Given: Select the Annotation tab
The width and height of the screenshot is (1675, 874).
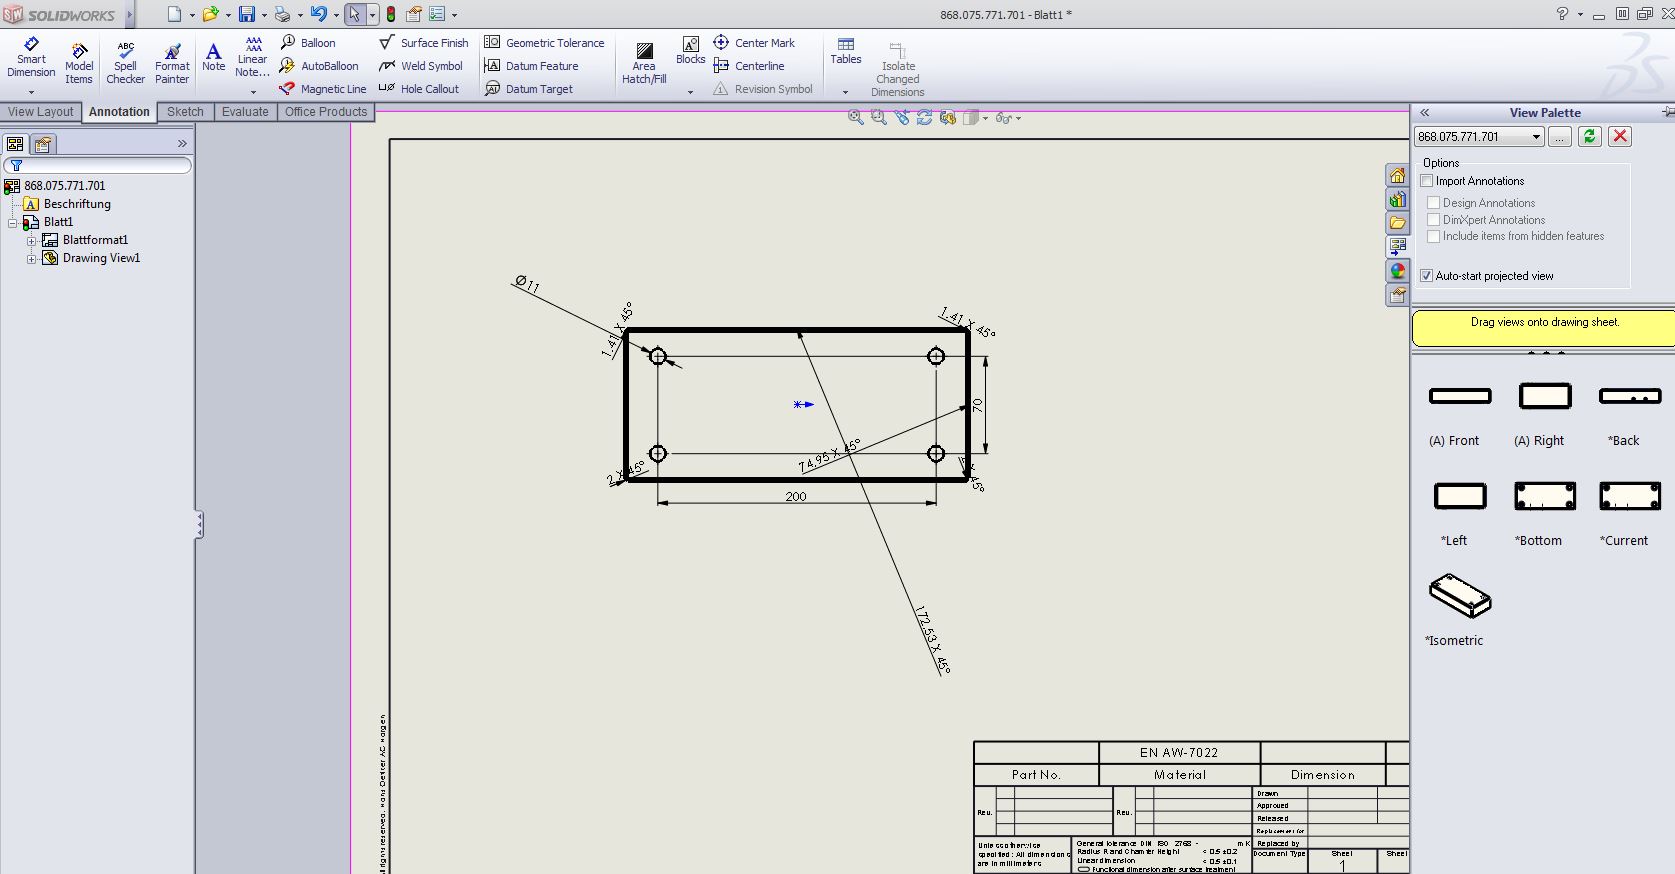Looking at the screenshot, I should coord(119,112).
